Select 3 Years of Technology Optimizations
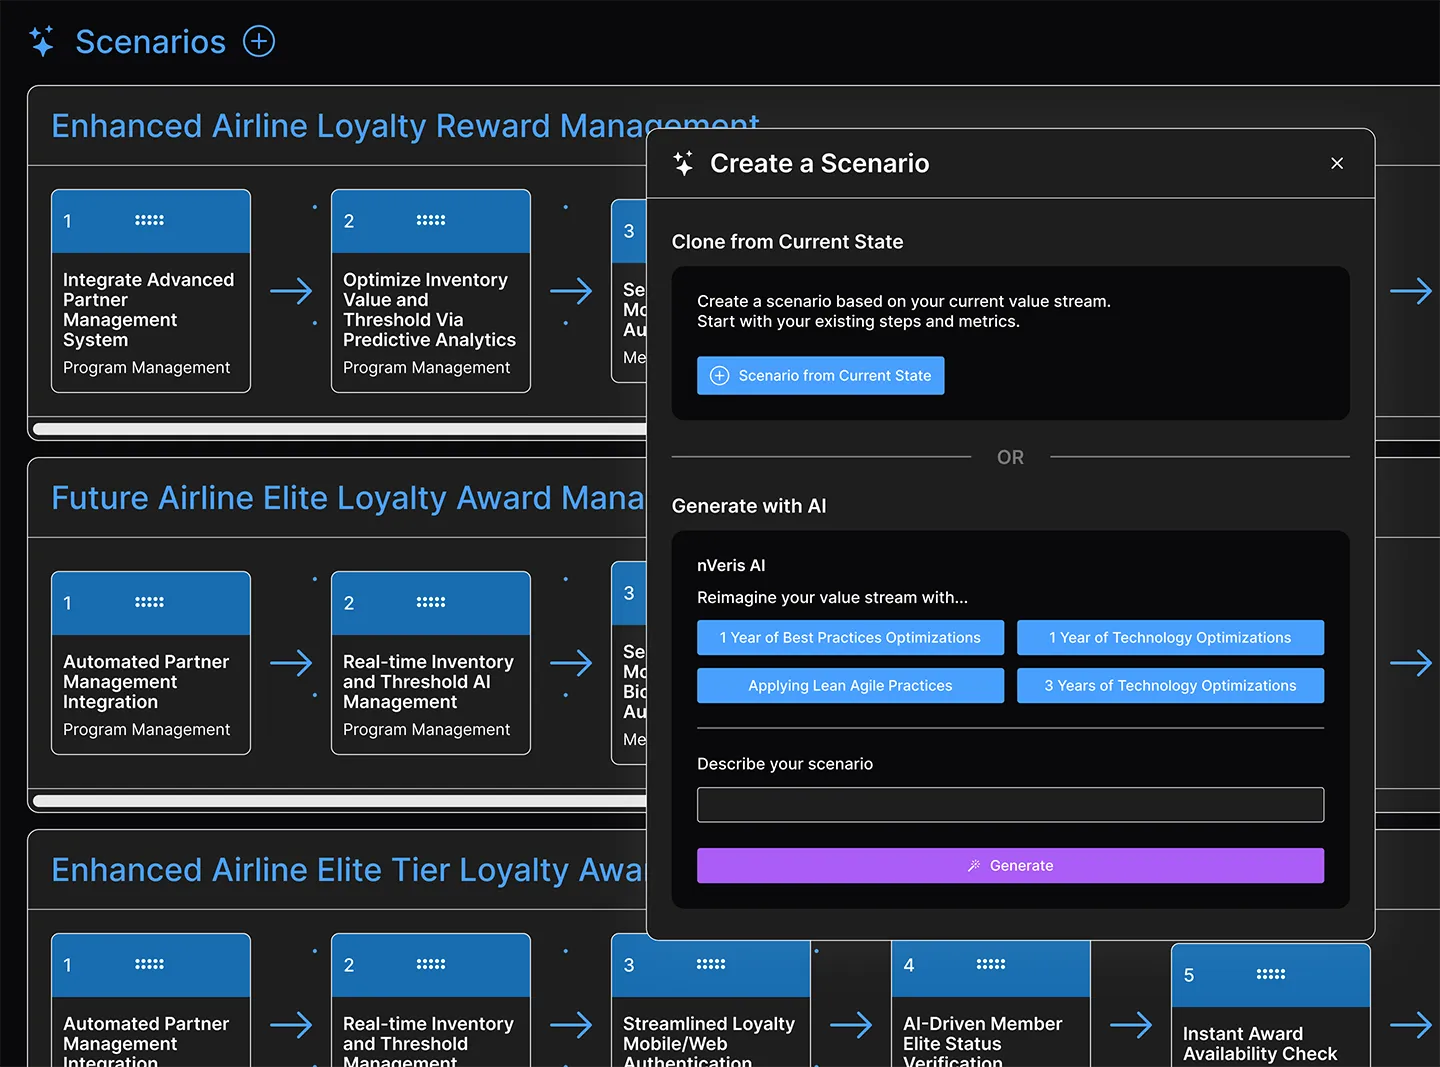Screen dimensions: 1440x1067 [1170, 685]
